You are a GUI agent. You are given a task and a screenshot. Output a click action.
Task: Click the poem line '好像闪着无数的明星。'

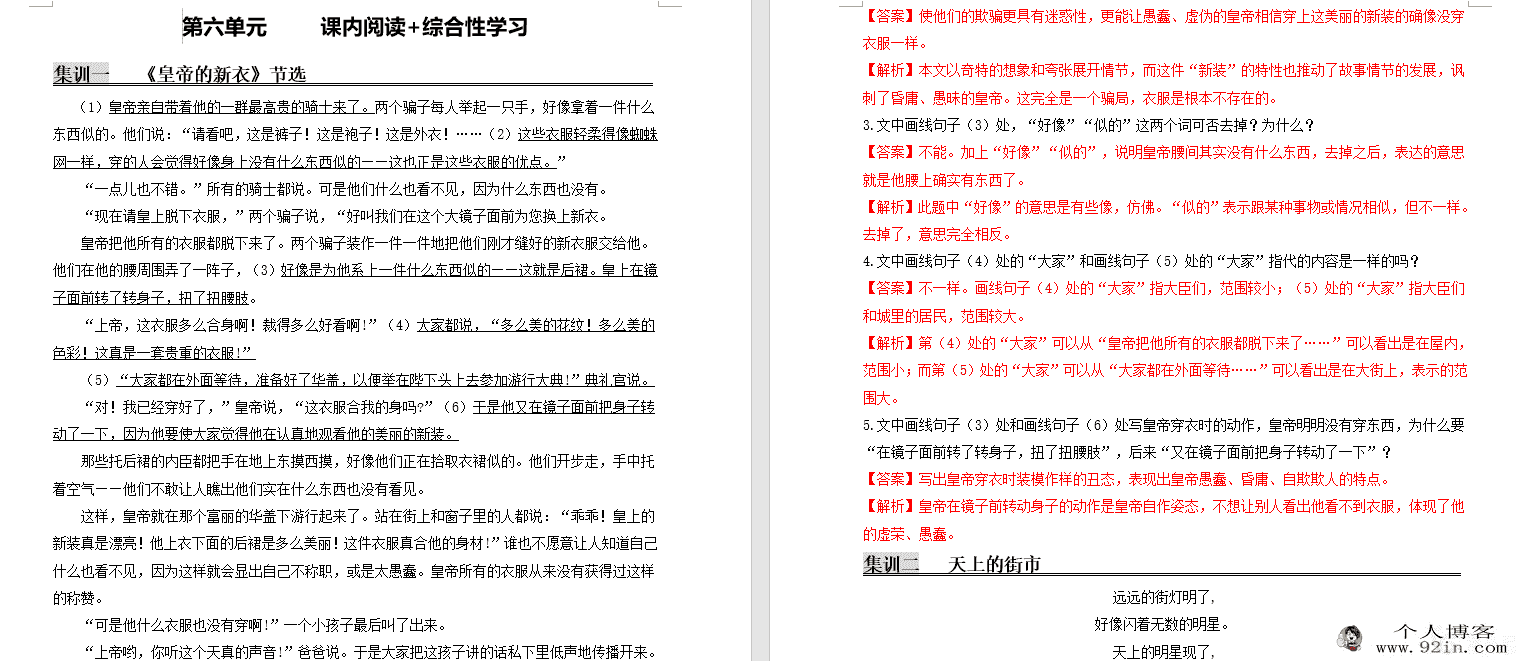click(1162, 625)
